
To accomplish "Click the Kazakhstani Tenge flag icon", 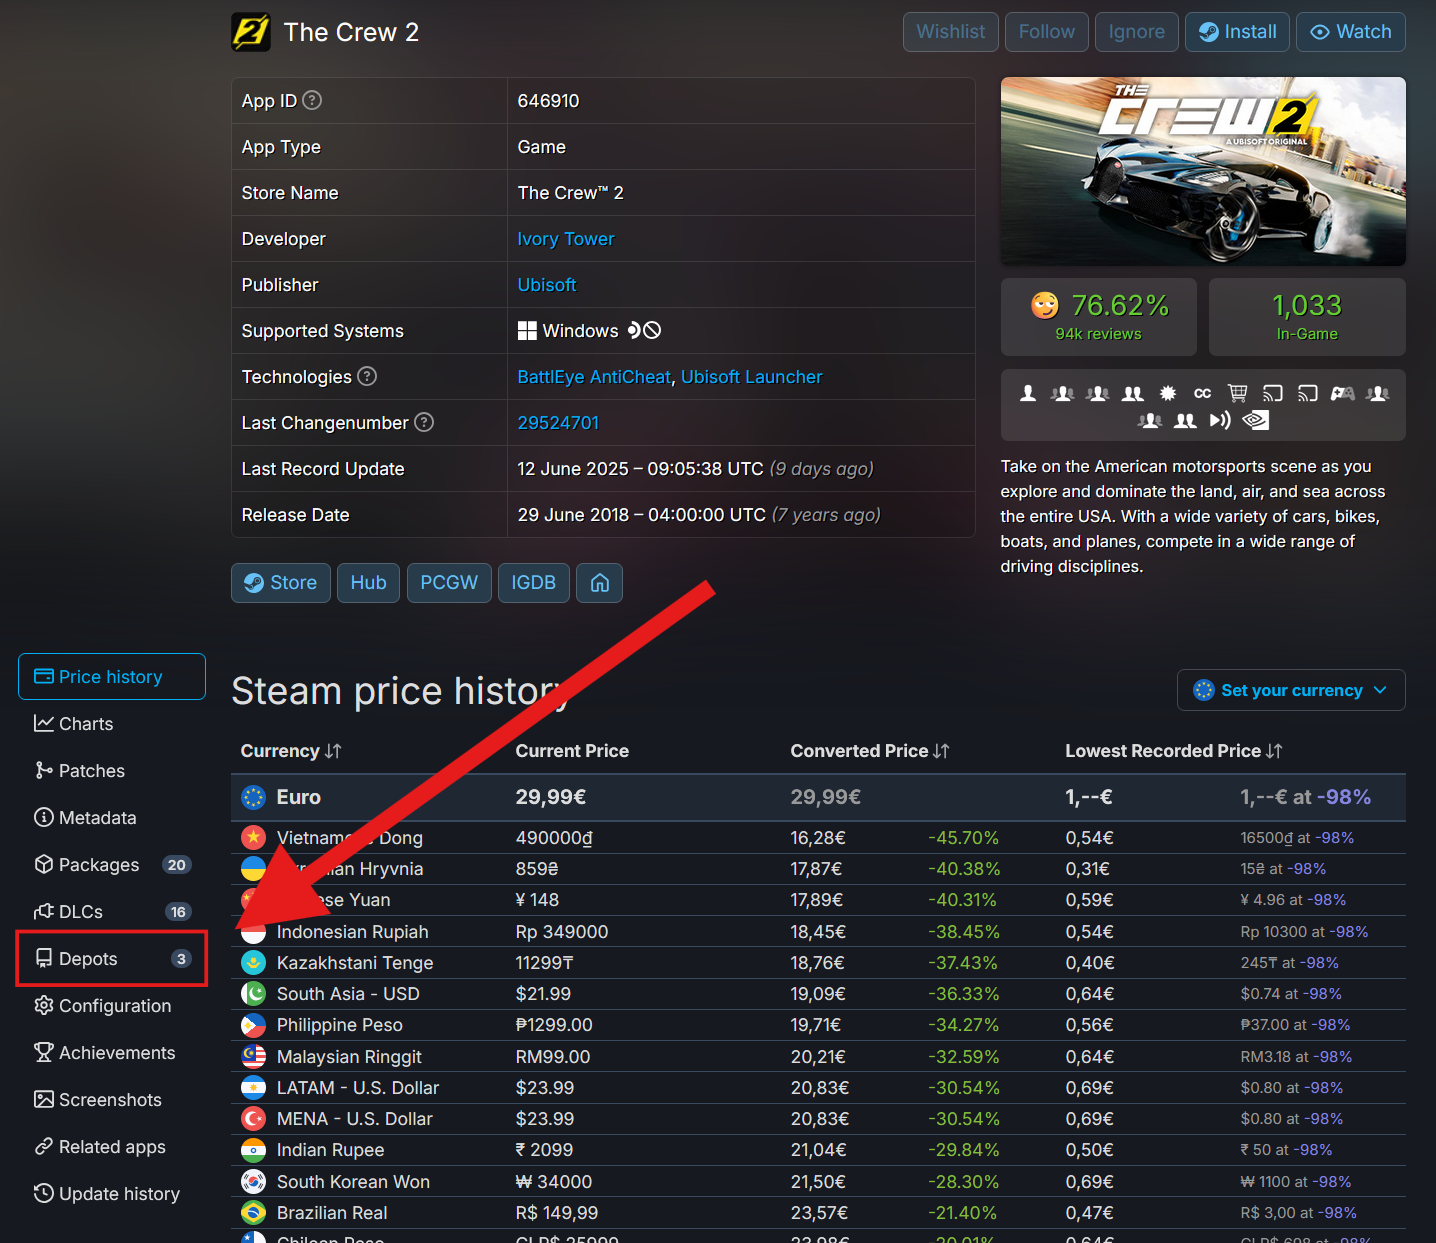I will click(254, 963).
